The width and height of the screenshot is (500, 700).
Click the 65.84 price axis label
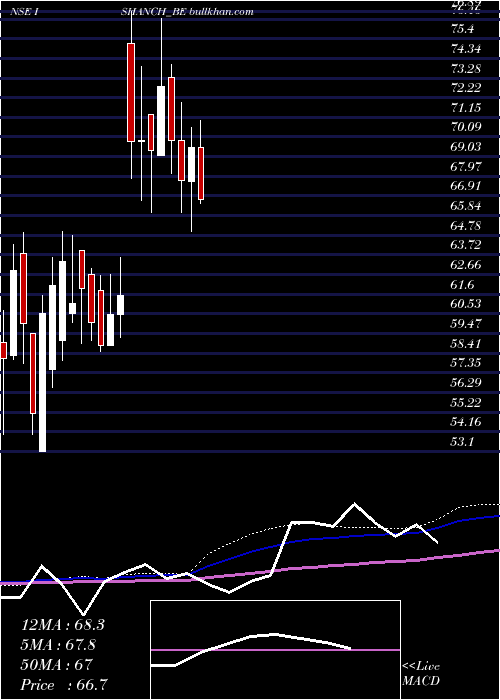(466, 206)
